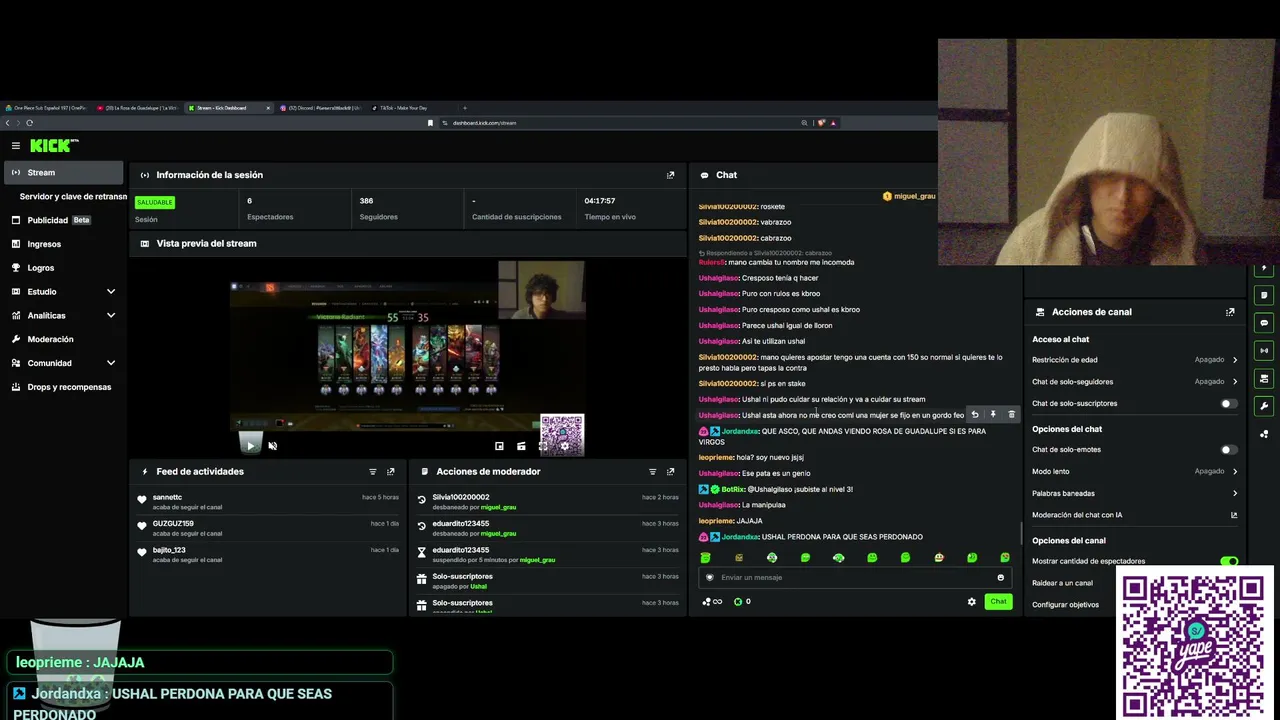Screen dimensions: 1280x720
Task: Click the theater mode icon in preview
Action: point(521,446)
